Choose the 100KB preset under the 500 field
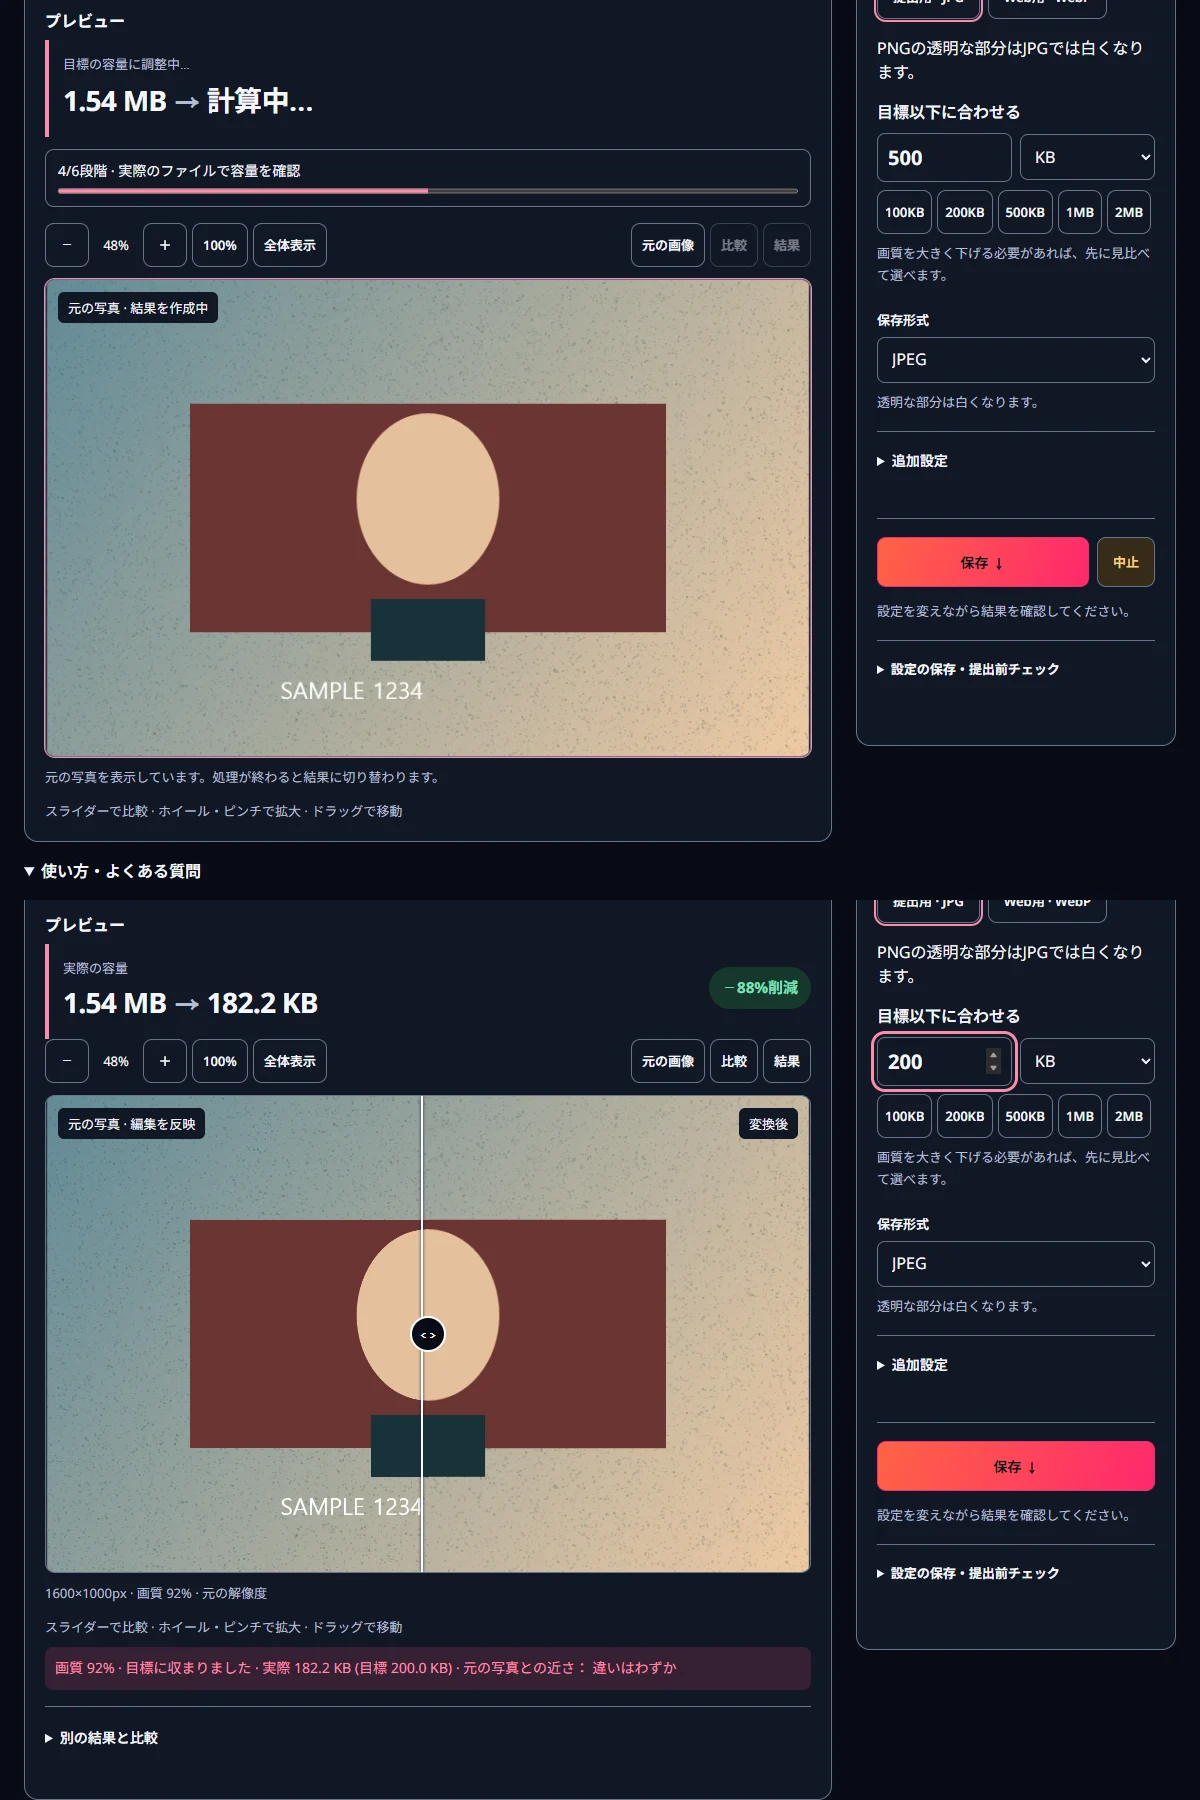Image resolution: width=1200 pixels, height=1800 pixels. pyautogui.click(x=905, y=212)
